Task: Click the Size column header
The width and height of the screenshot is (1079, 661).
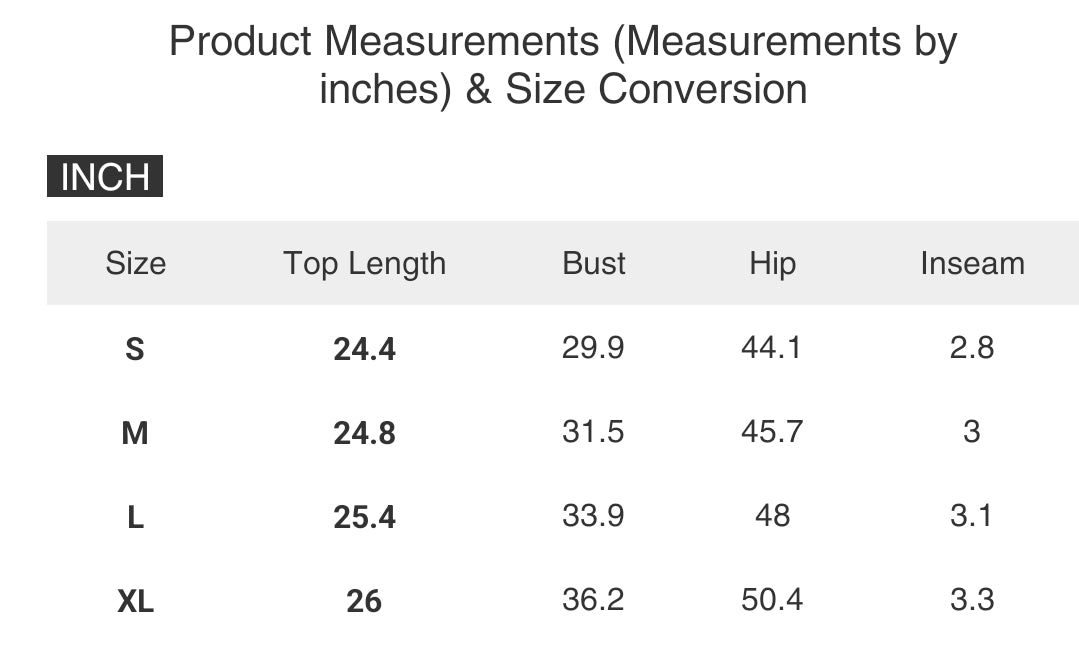Action: 135,264
